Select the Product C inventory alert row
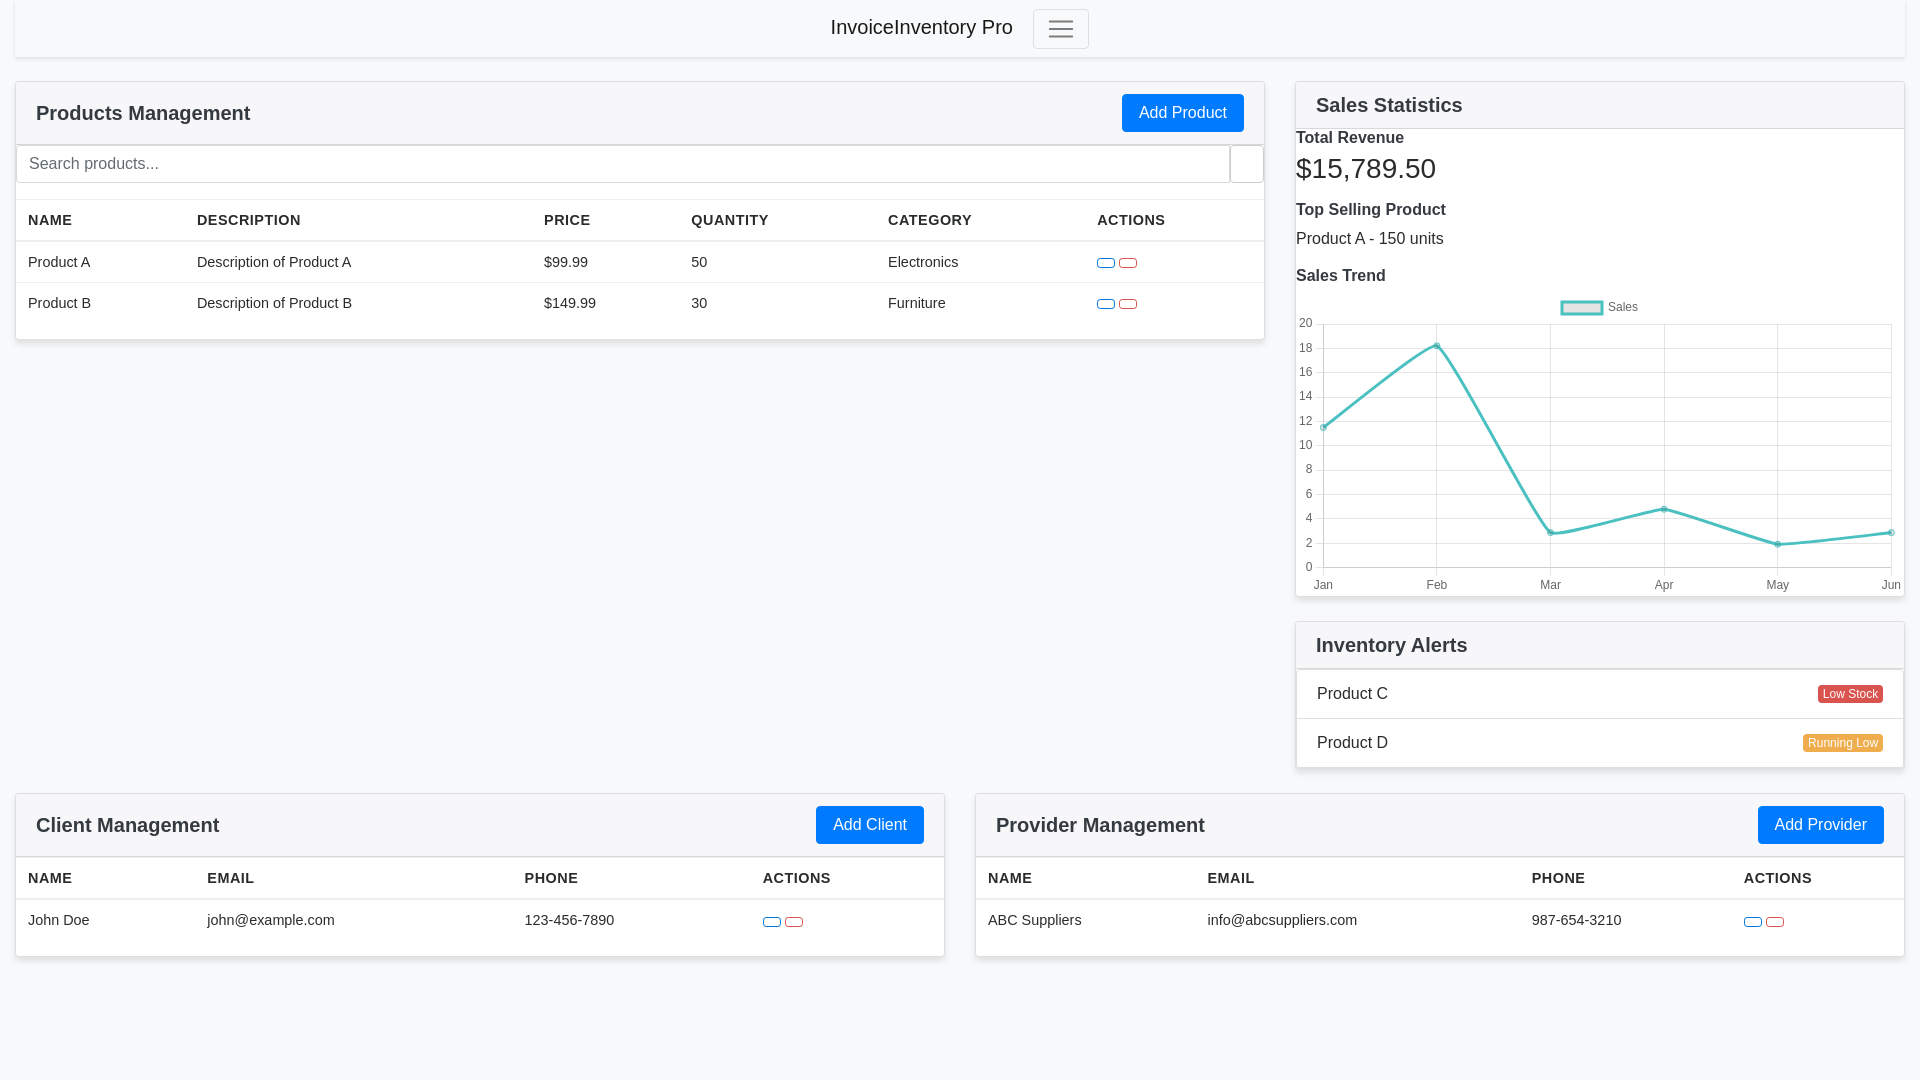Viewport: 1920px width, 1080px height. click(x=1600, y=694)
